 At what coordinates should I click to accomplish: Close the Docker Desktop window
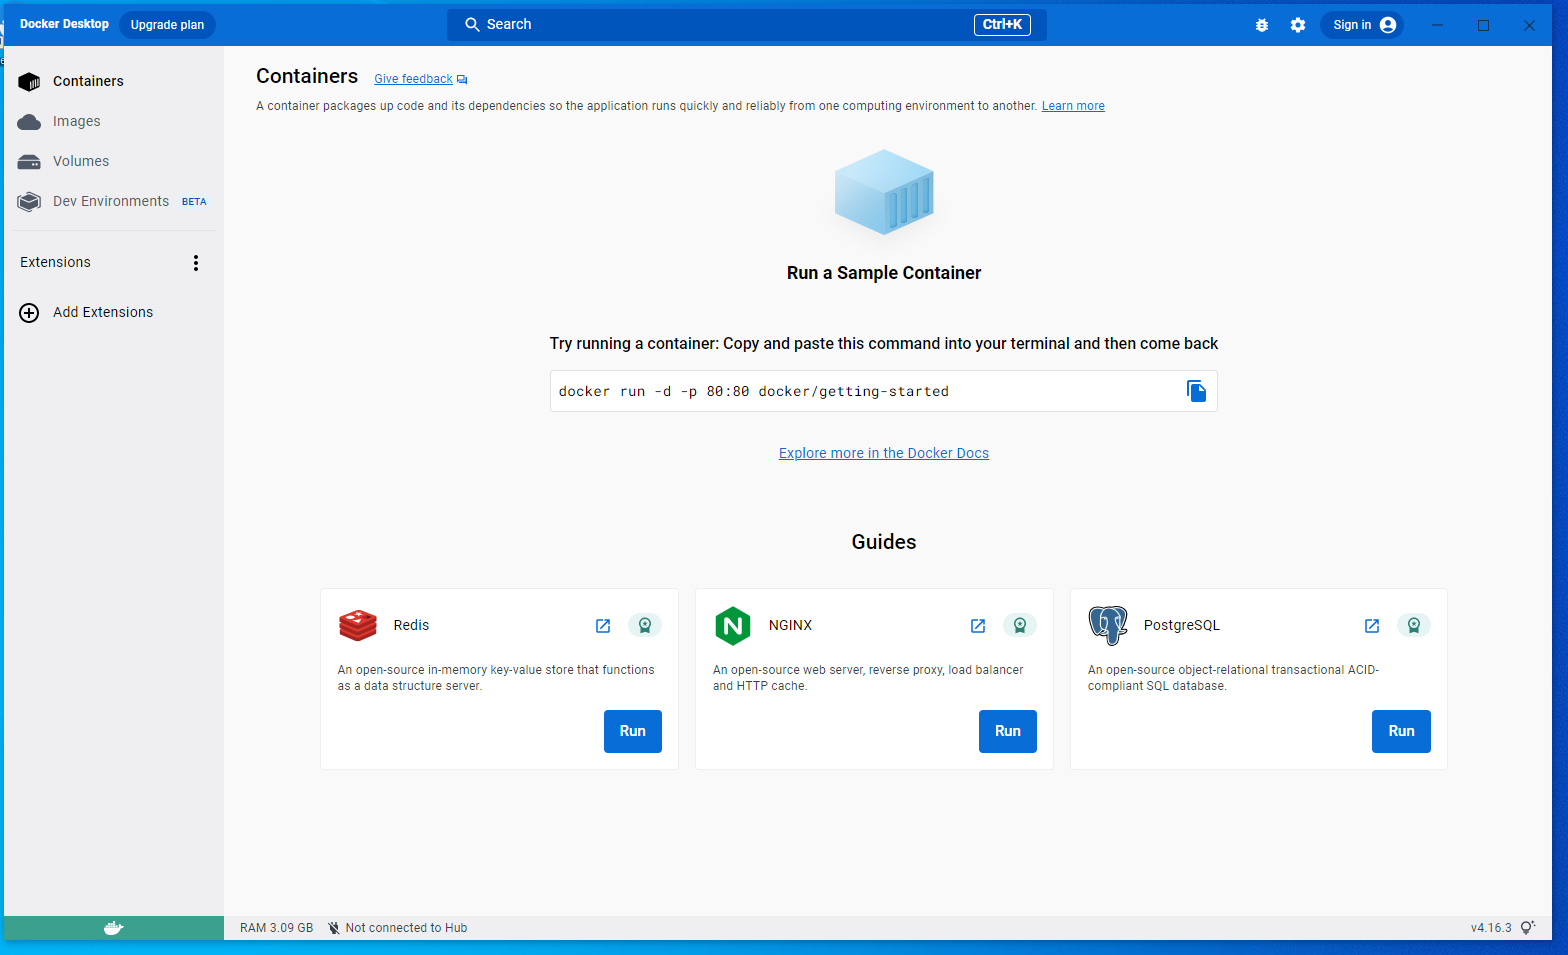[x=1529, y=25]
